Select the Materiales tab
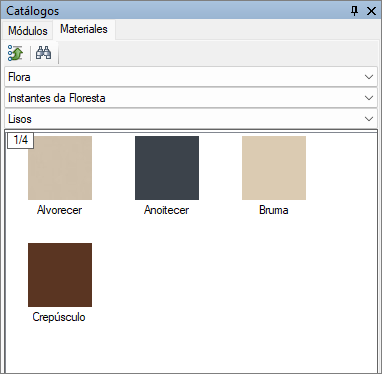Screen dimensions: 382x374 (84, 29)
